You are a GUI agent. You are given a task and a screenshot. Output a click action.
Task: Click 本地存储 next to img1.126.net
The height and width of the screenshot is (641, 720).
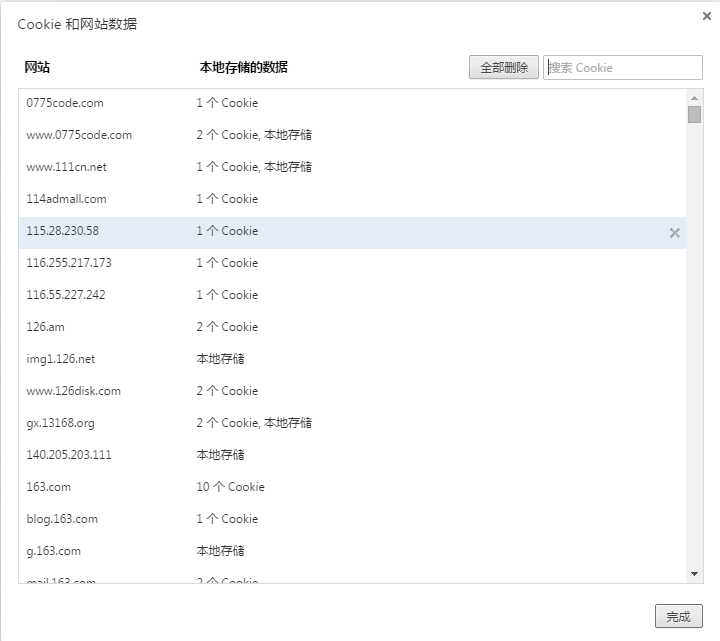(x=220, y=359)
